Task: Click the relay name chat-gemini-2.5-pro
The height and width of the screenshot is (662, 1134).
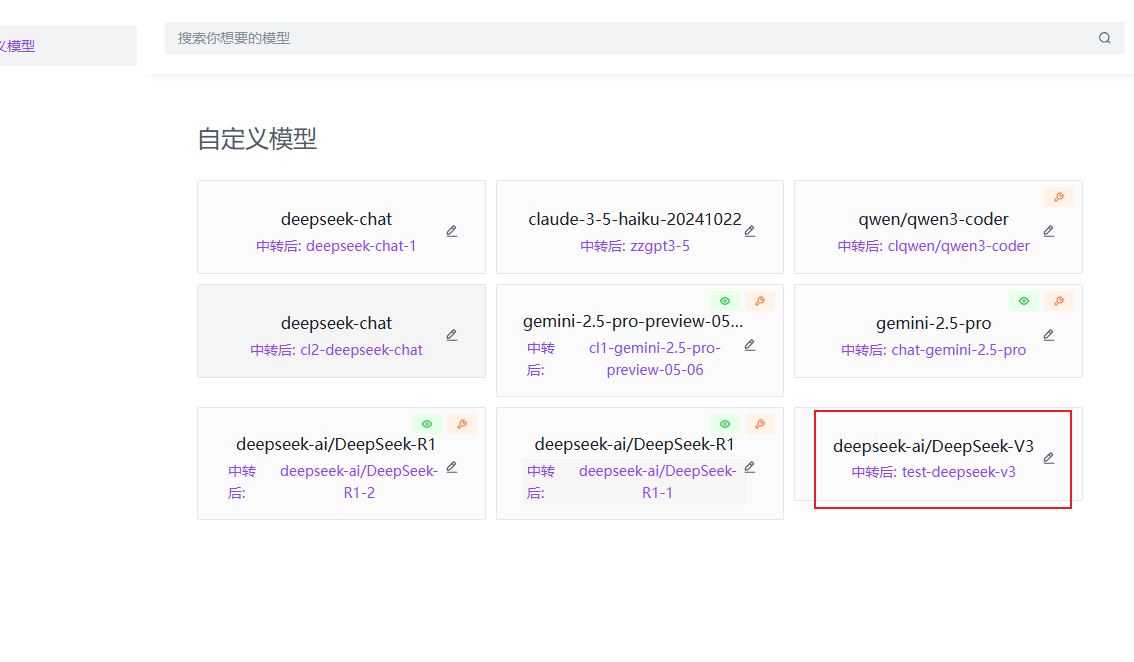Action: [958, 350]
